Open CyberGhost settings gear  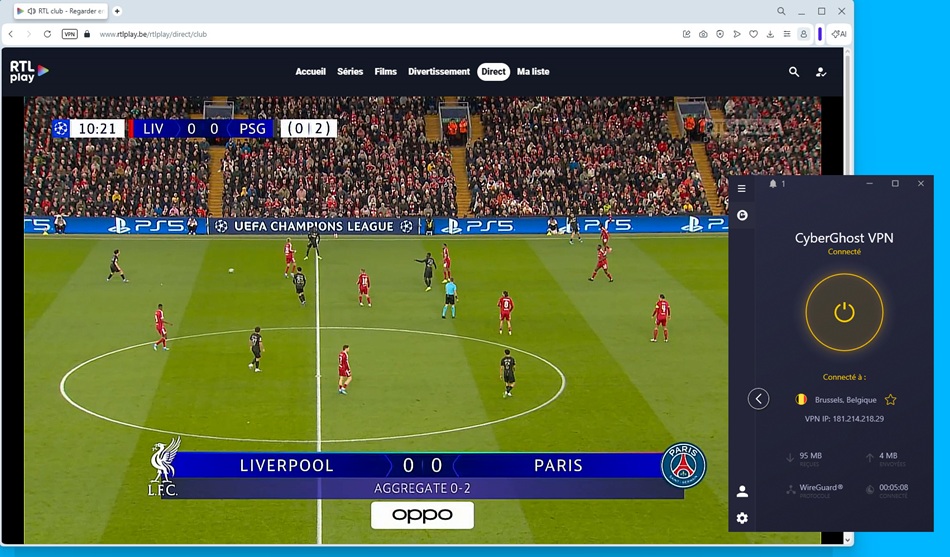point(742,518)
